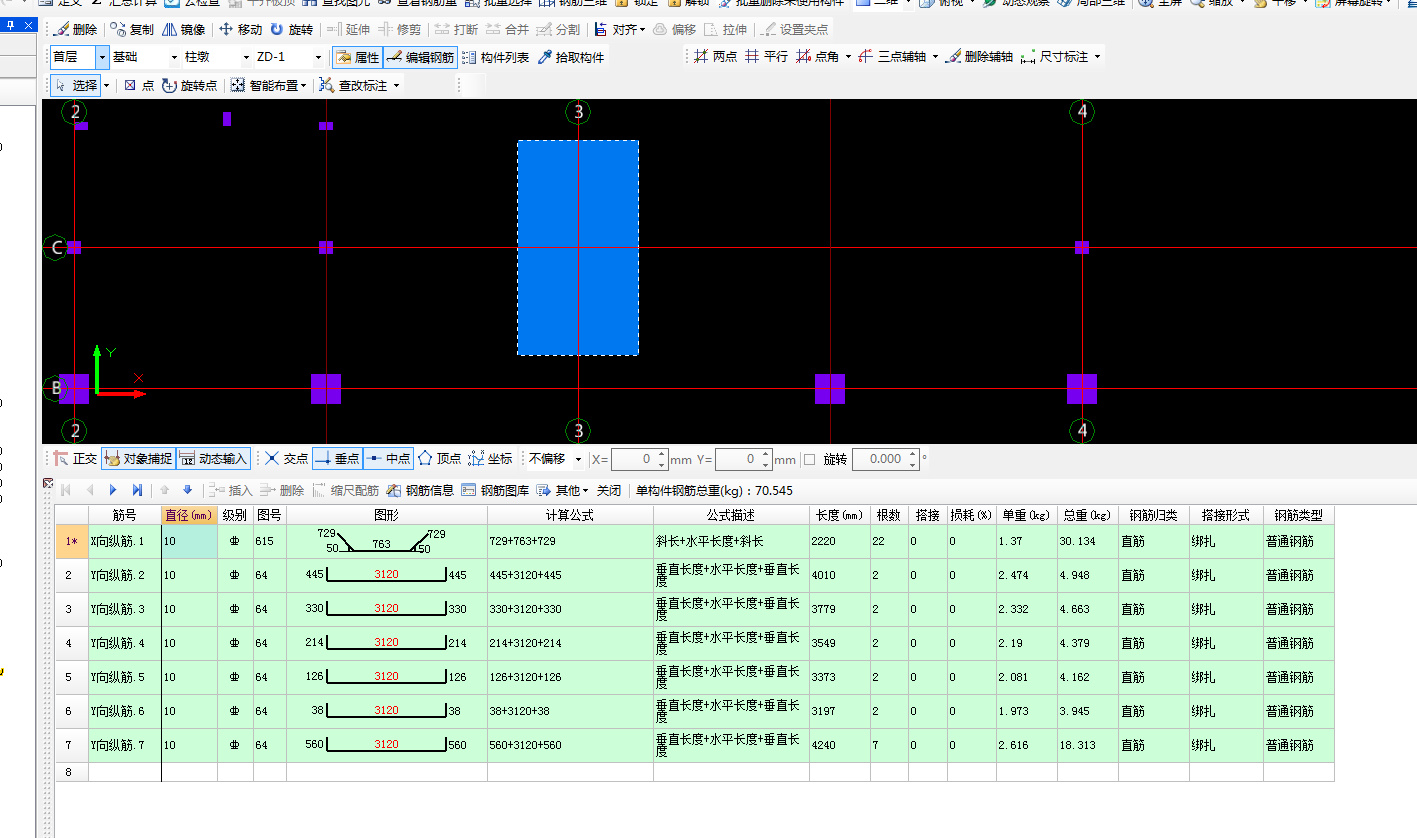1417x838 pixels.
Task: Toggle 正交 orthogonal mode
Action: click(75, 459)
